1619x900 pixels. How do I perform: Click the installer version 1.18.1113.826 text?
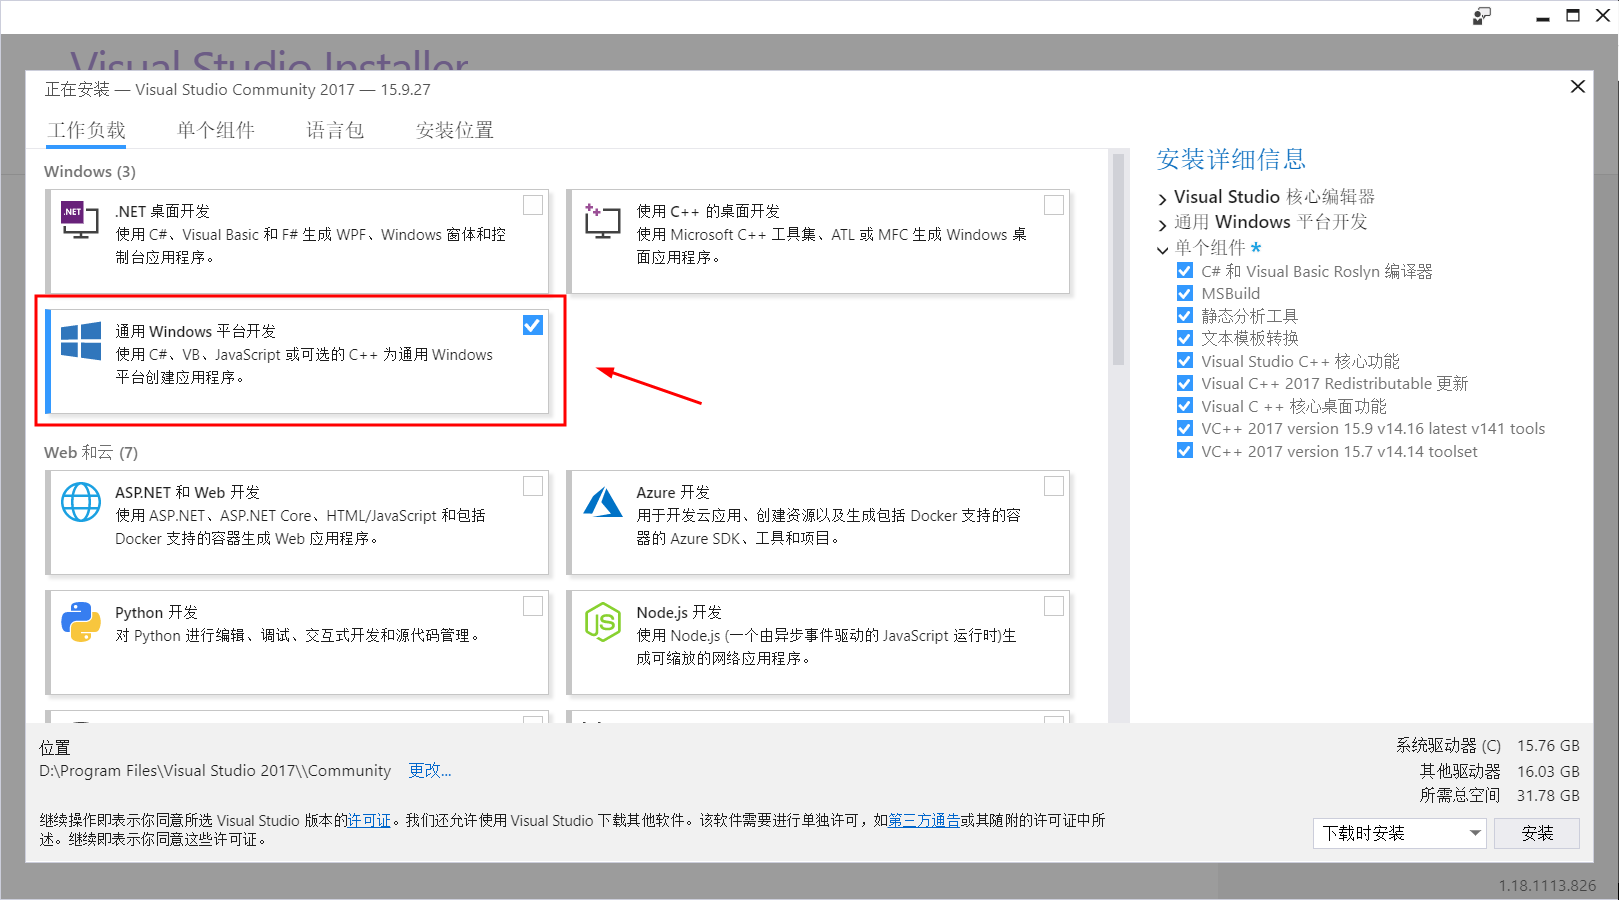click(1547, 885)
